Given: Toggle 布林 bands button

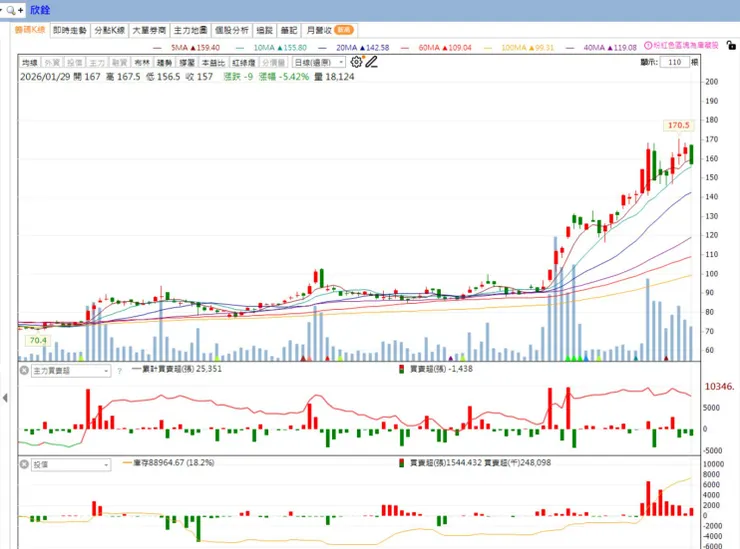Looking at the screenshot, I should [x=142, y=62].
